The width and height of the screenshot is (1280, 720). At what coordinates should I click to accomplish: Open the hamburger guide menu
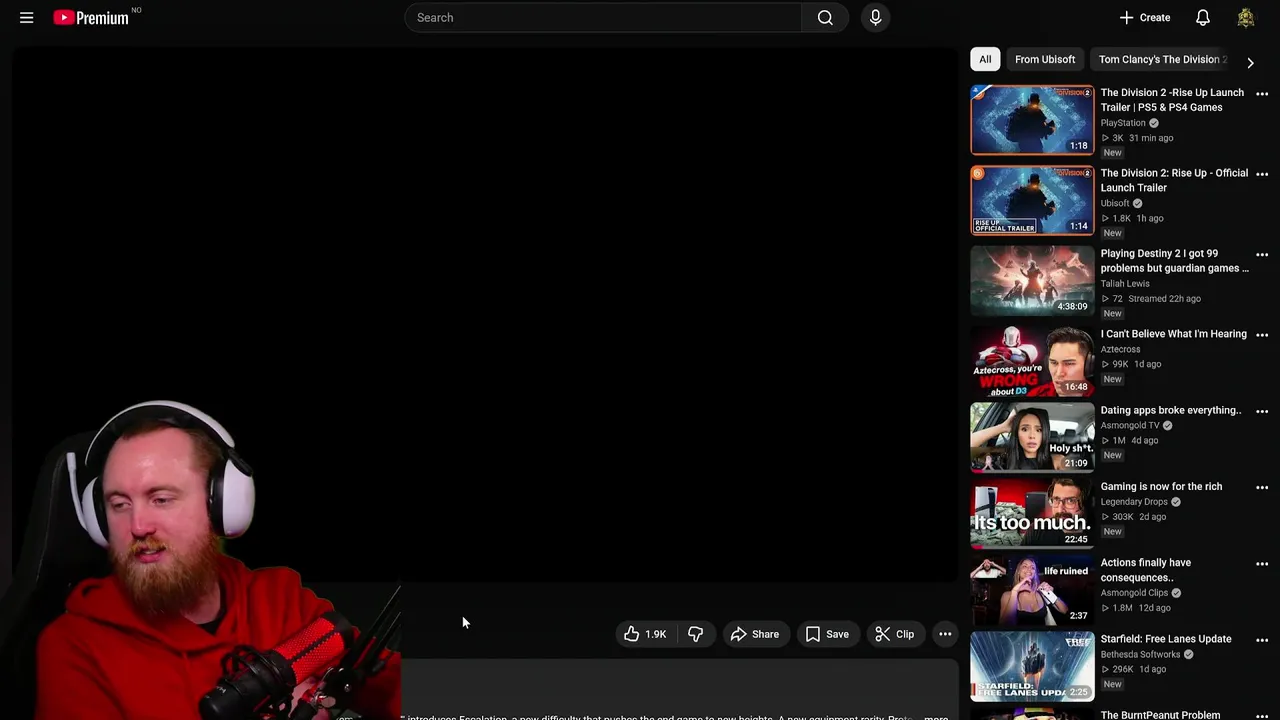pyautogui.click(x=27, y=18)
